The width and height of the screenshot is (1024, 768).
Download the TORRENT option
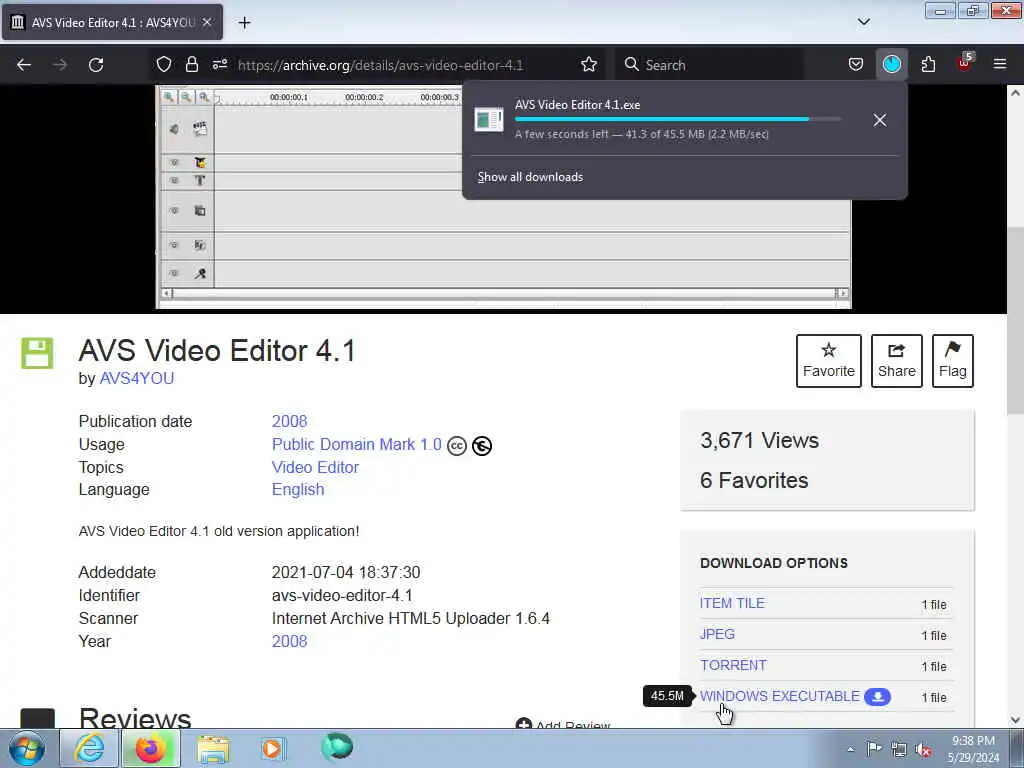pyautogui.click(x=733, y=665)
